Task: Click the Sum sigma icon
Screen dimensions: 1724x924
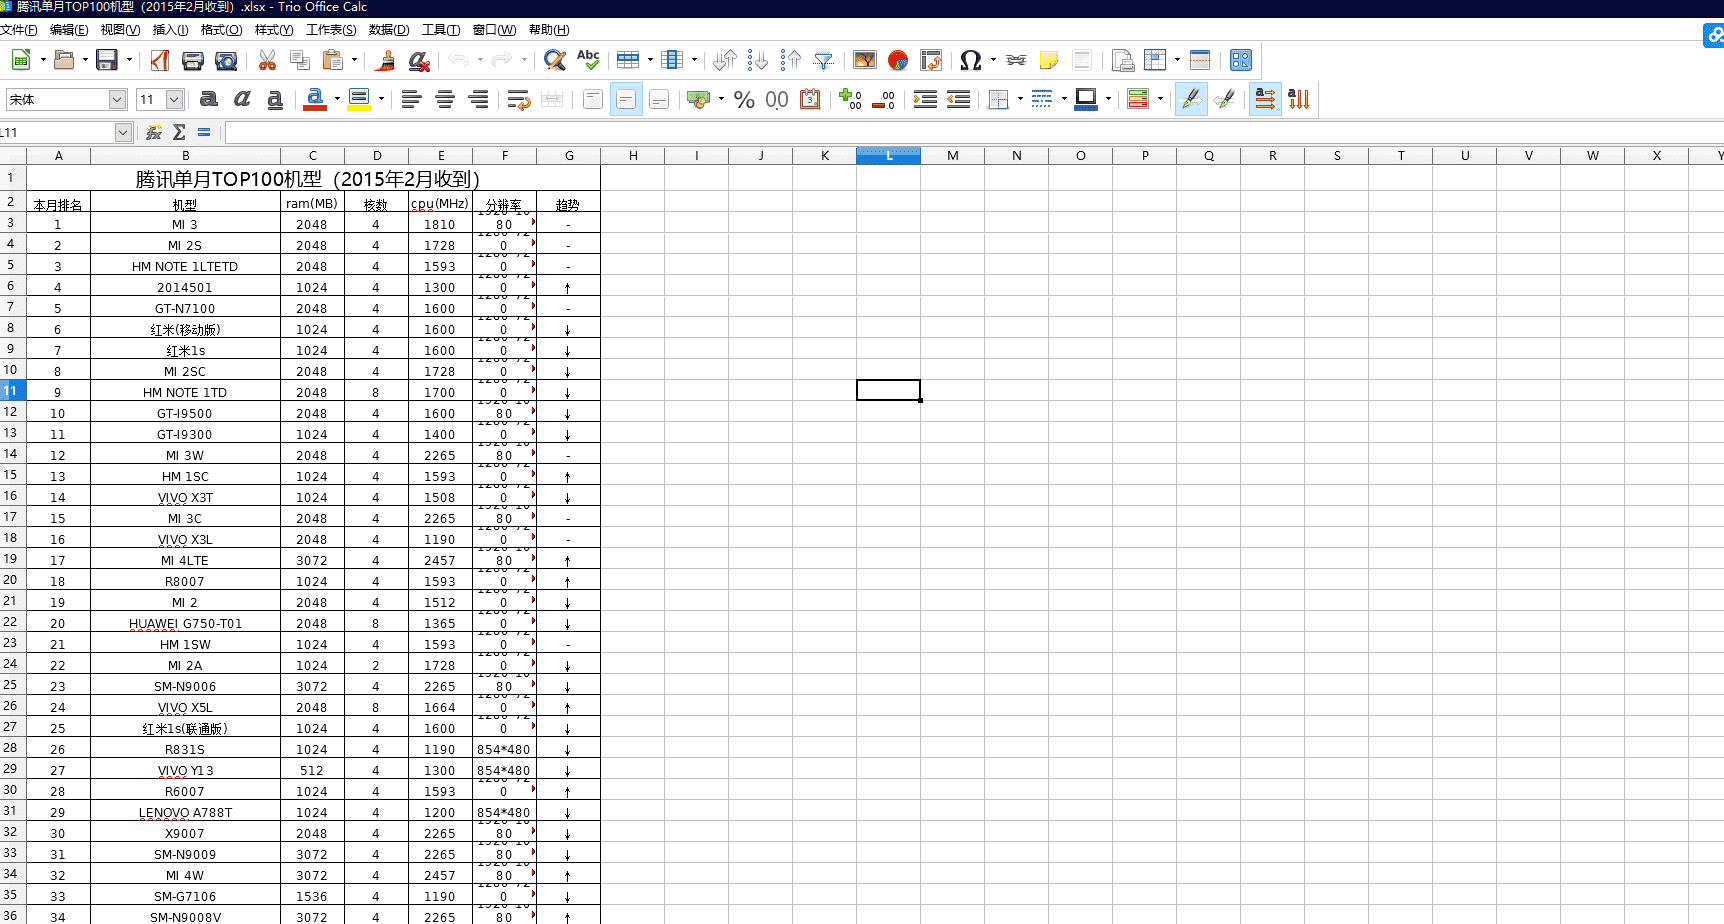Action: tap(179, 132)
